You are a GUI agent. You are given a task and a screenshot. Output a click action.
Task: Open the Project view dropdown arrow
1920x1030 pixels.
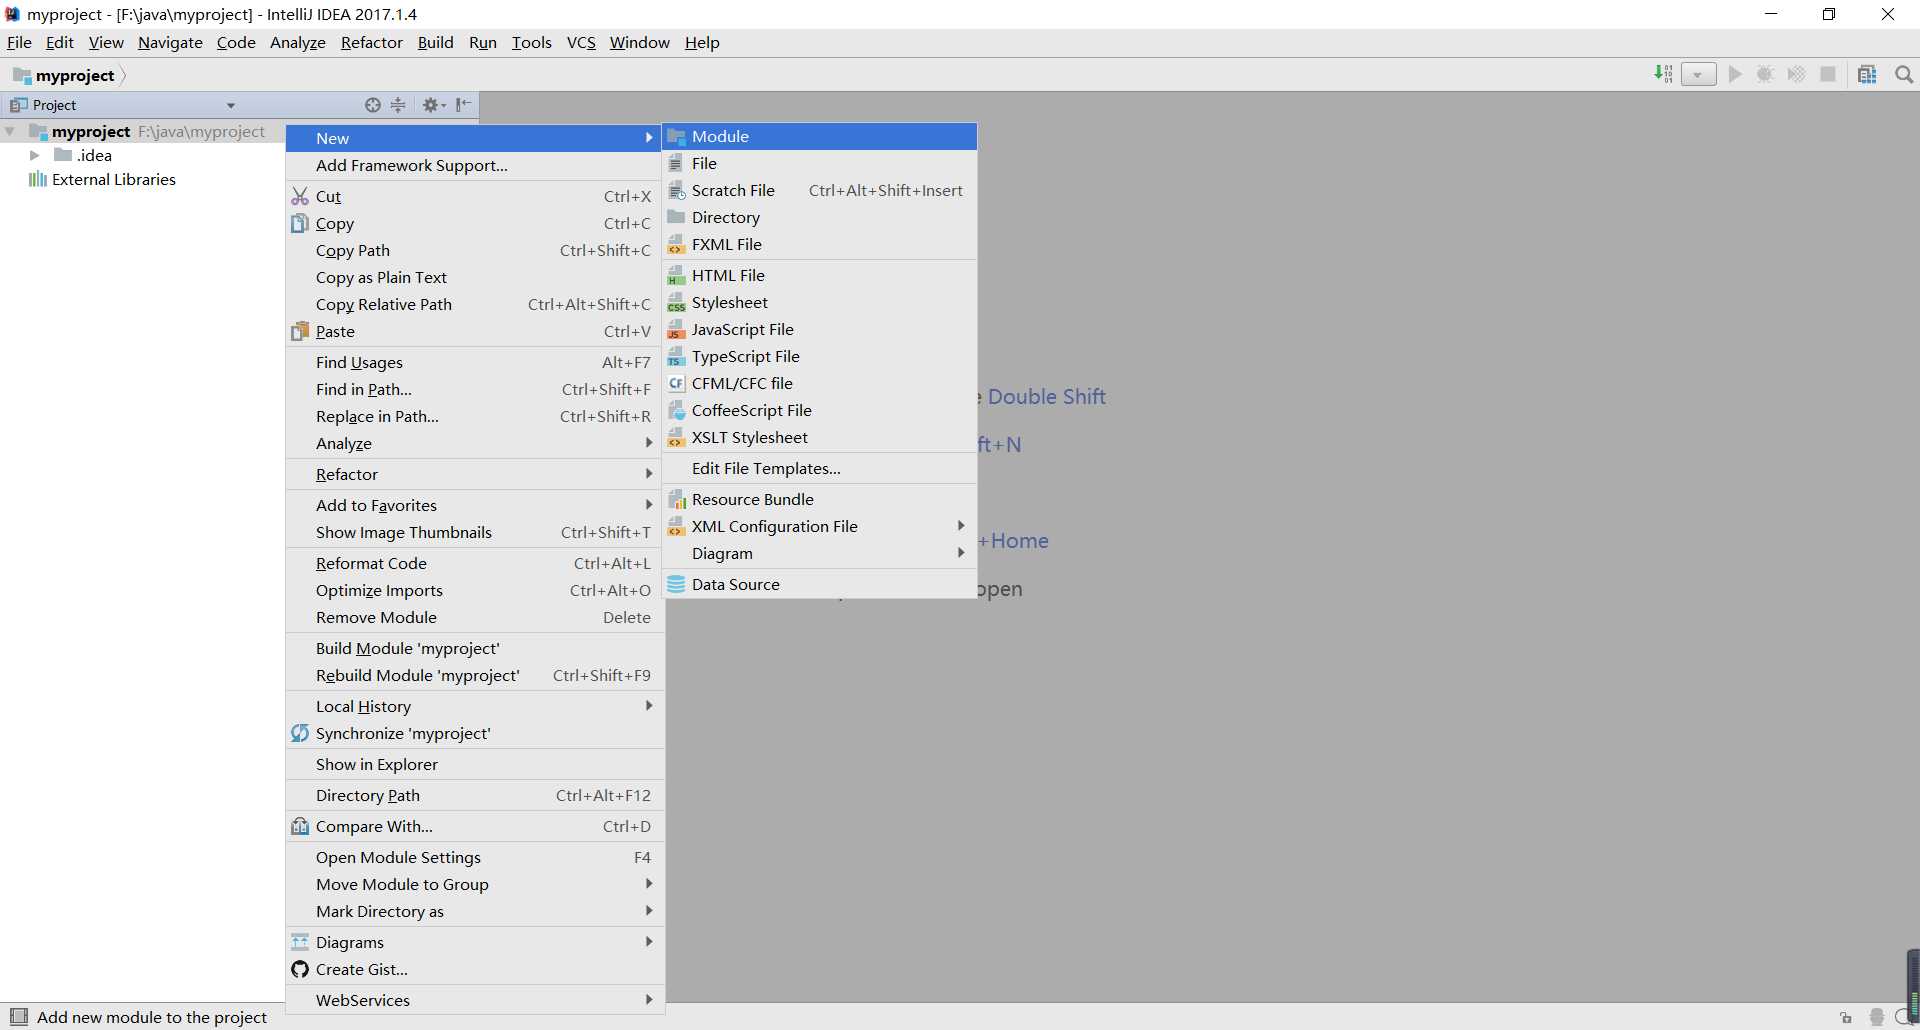231,106
